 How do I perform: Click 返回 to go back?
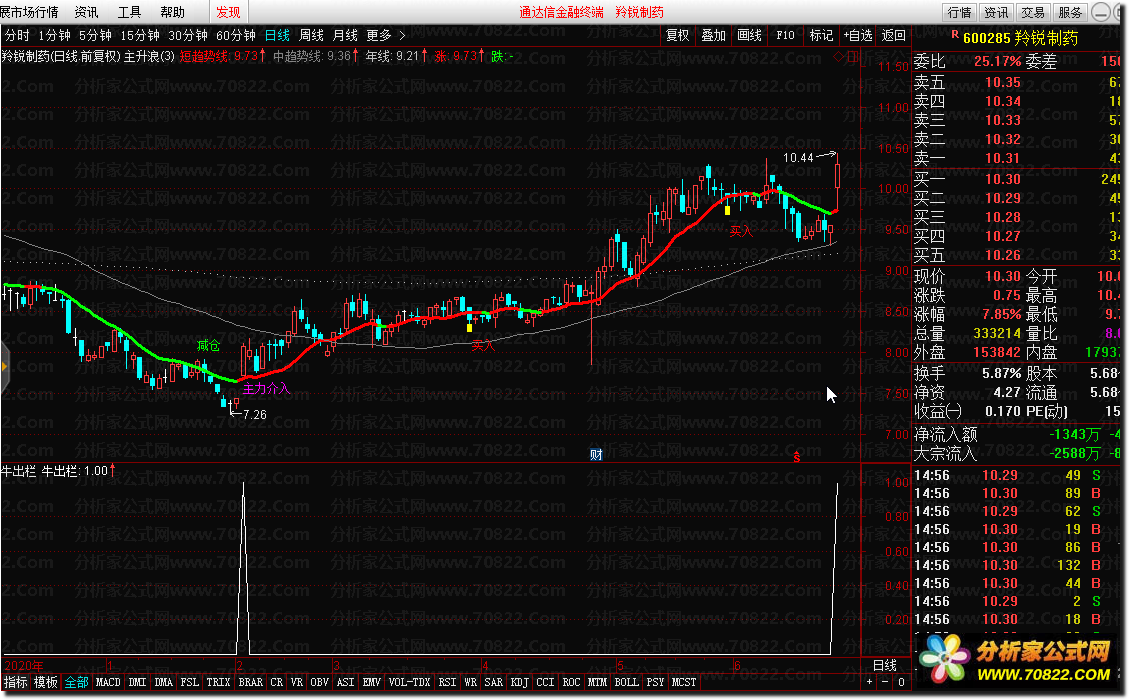894,35
